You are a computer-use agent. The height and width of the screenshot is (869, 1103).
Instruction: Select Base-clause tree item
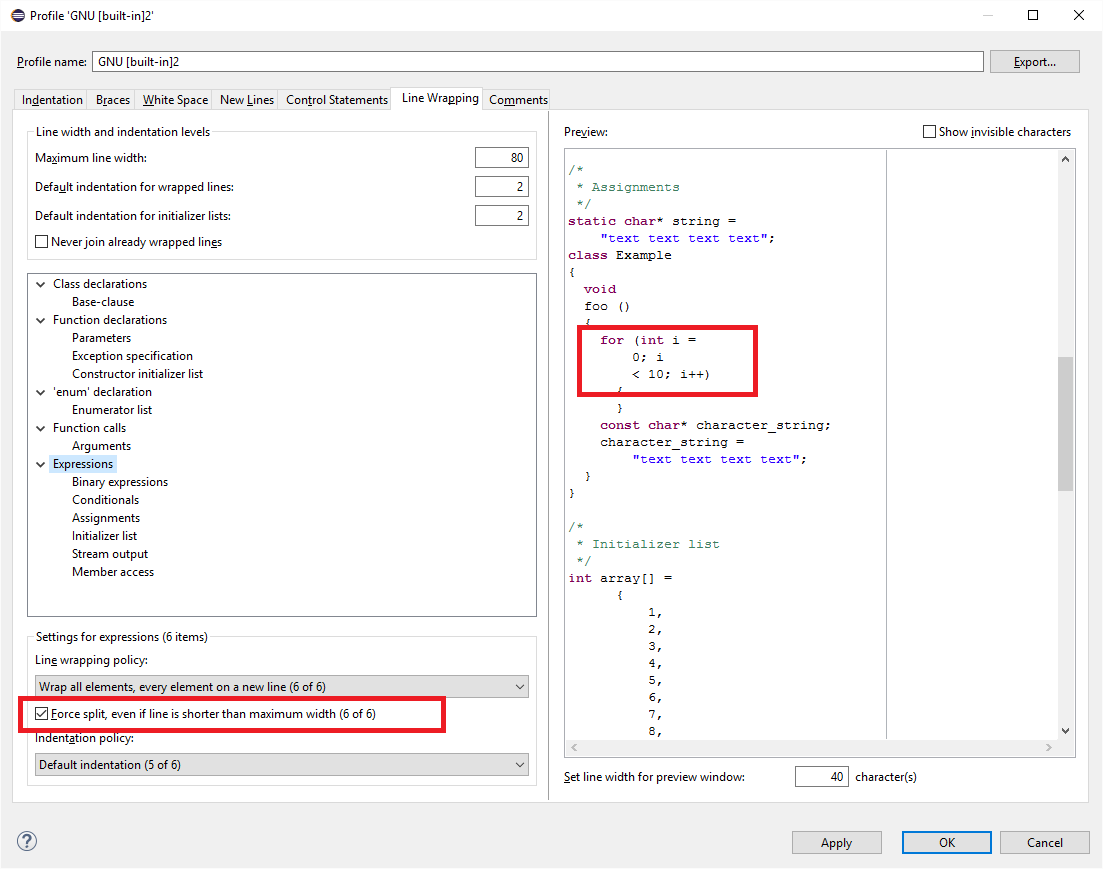tap(103, 302)
